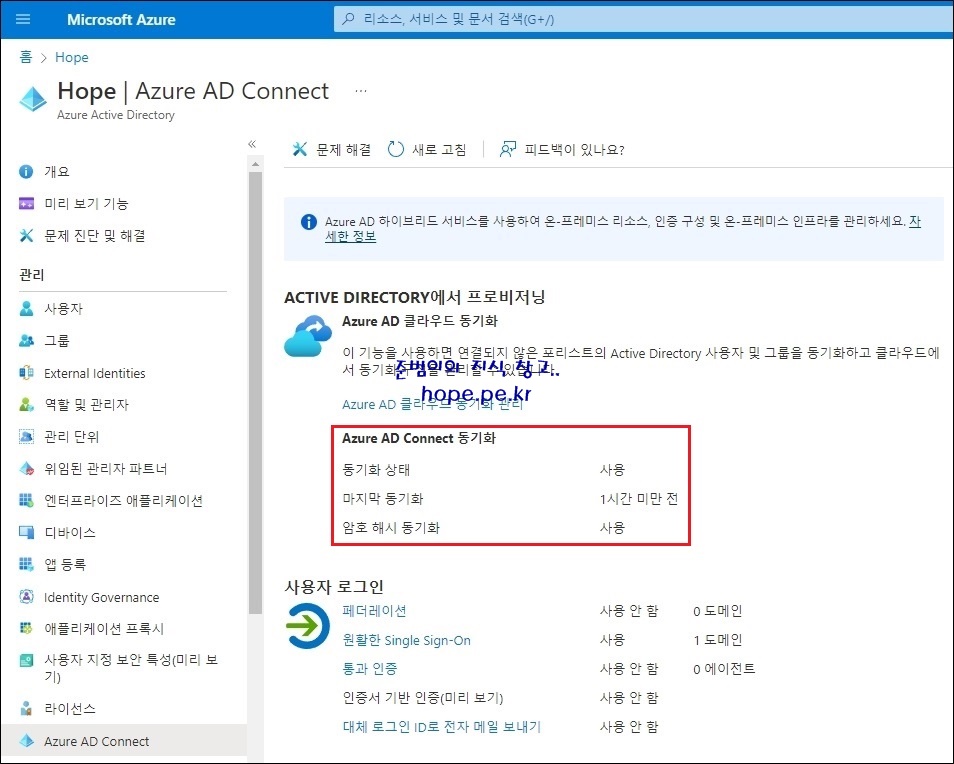
Task: Click the 앱 등록 icon
Action: 26,564
